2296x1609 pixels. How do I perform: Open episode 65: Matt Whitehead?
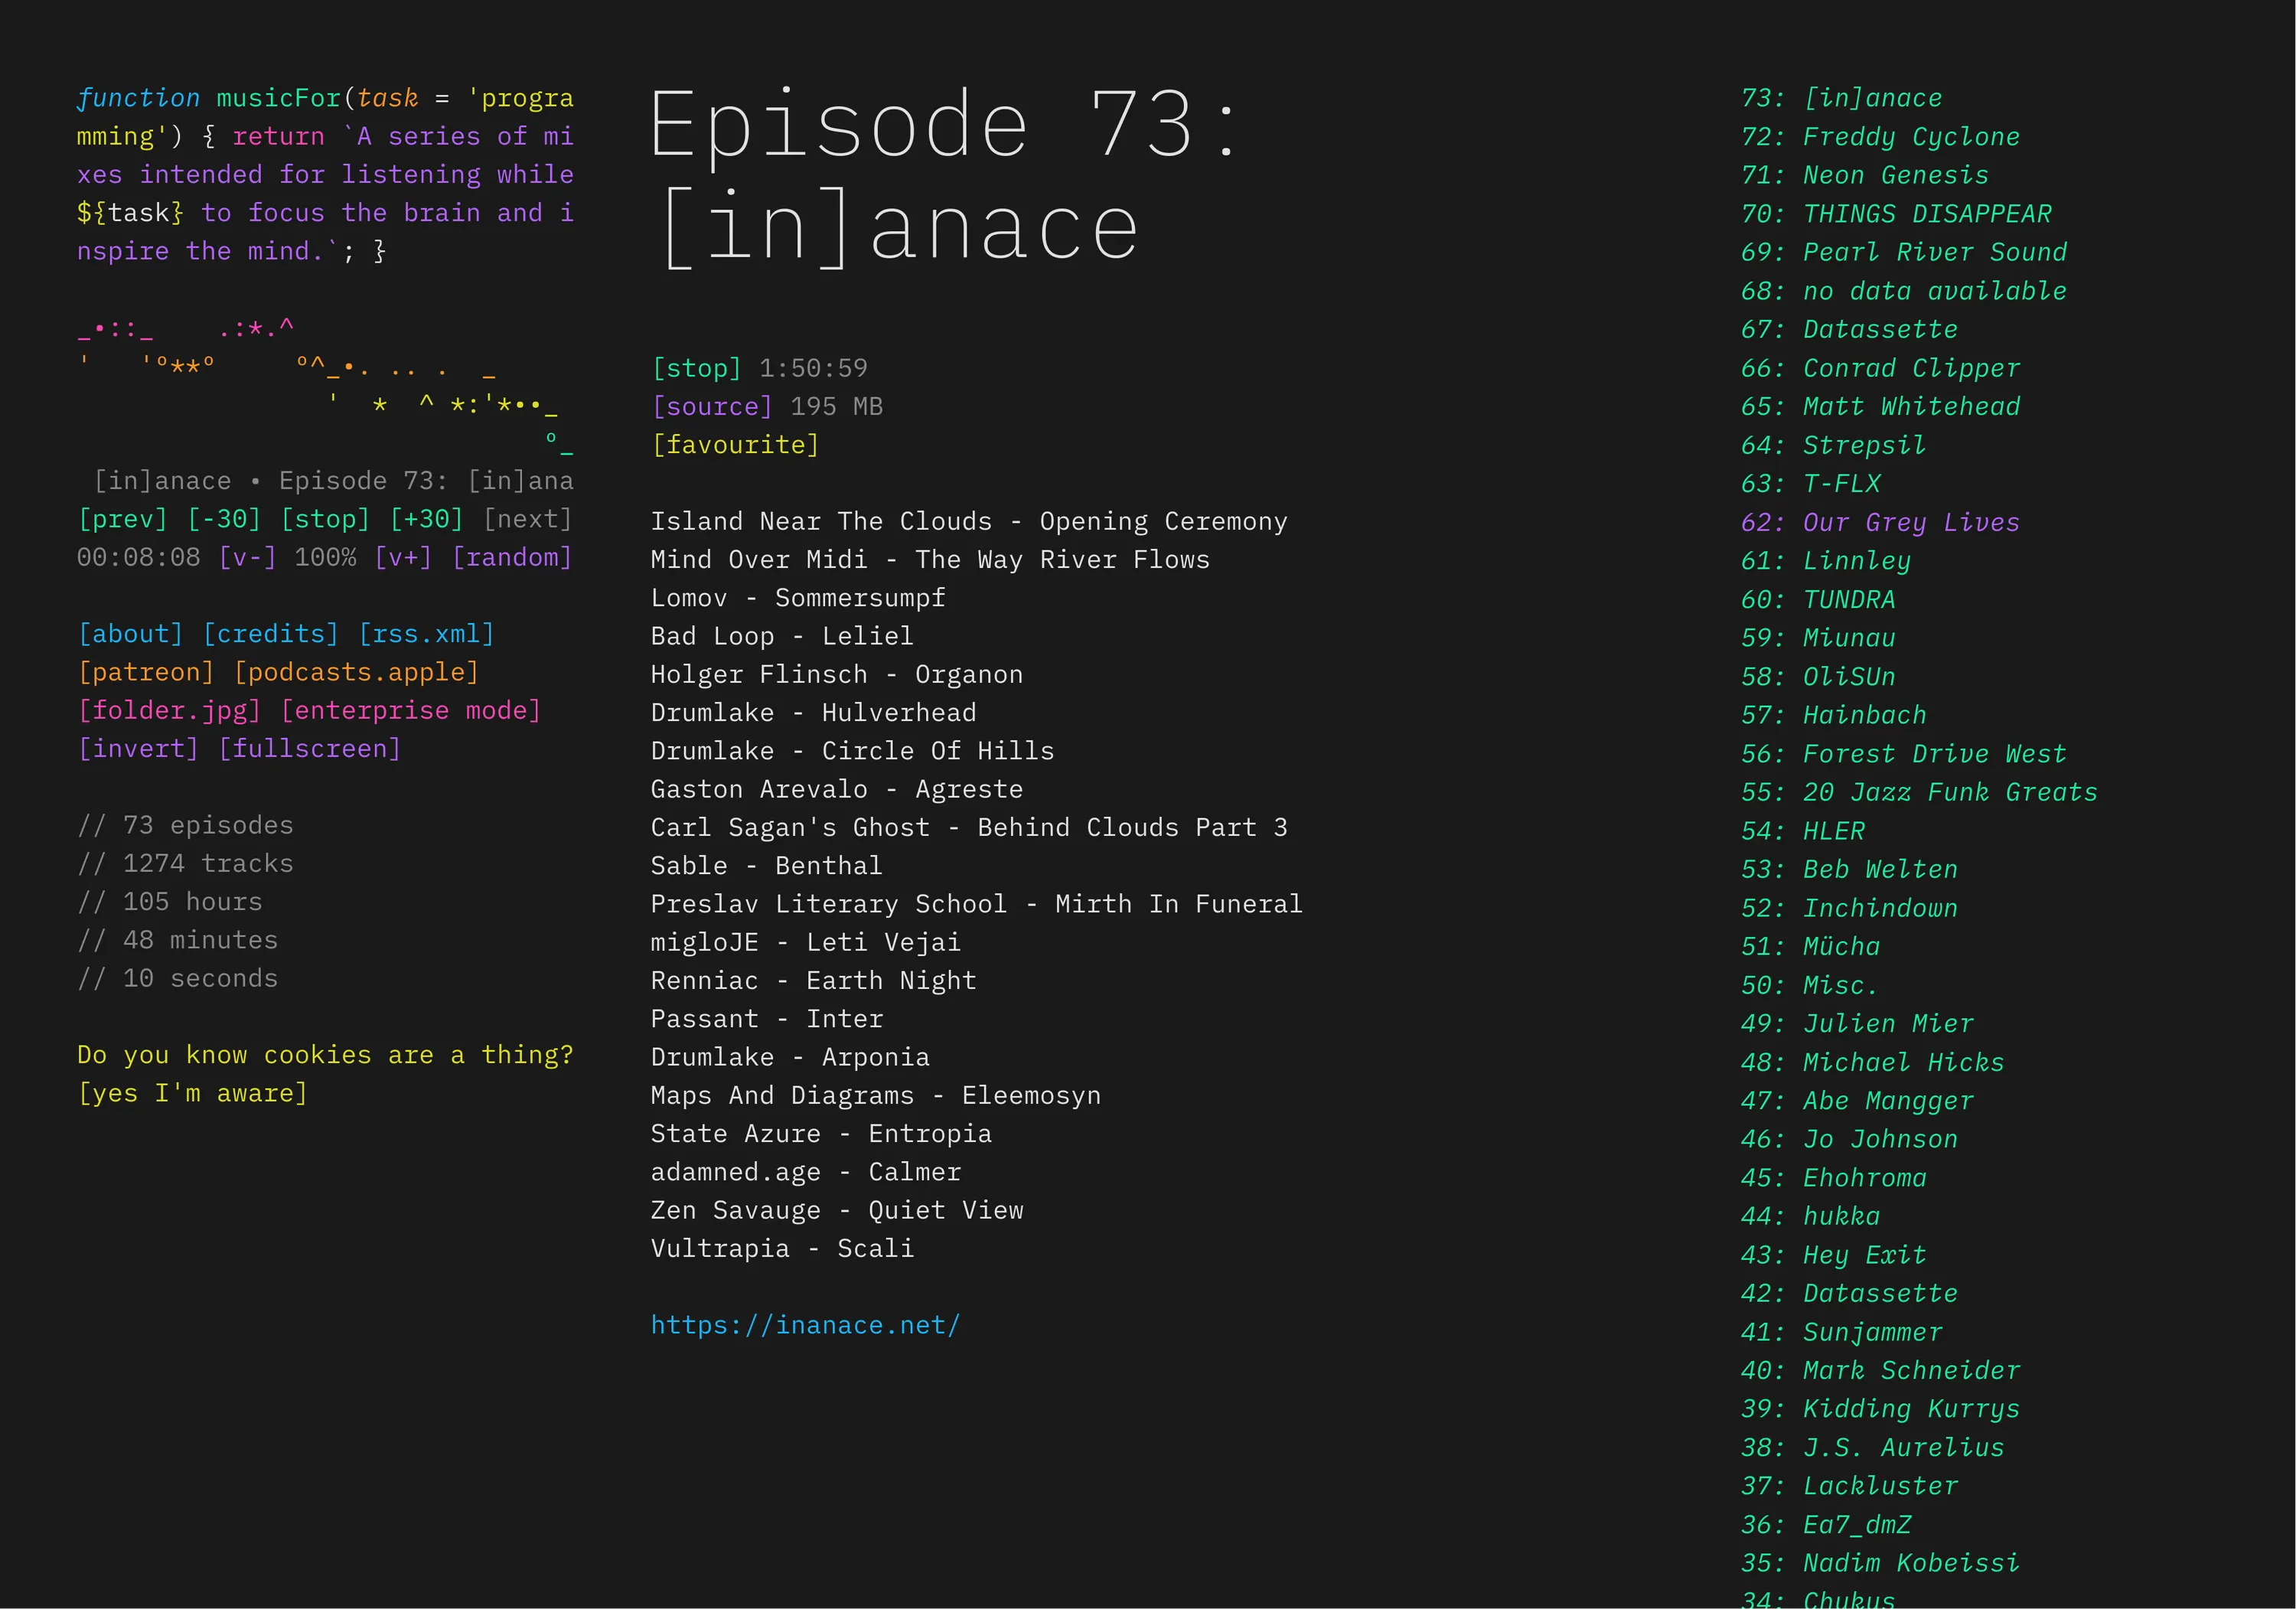pyautogui.click(x=1881, y=406)
